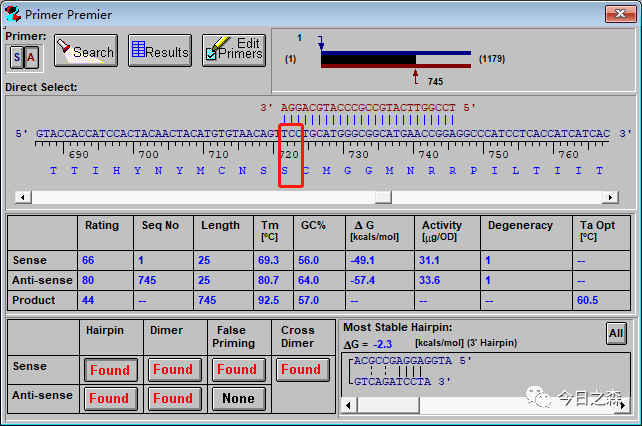Click the anti-sense primer sequence AGGACGTACCCGCCGTACTTGGCCT

[368, 108]
